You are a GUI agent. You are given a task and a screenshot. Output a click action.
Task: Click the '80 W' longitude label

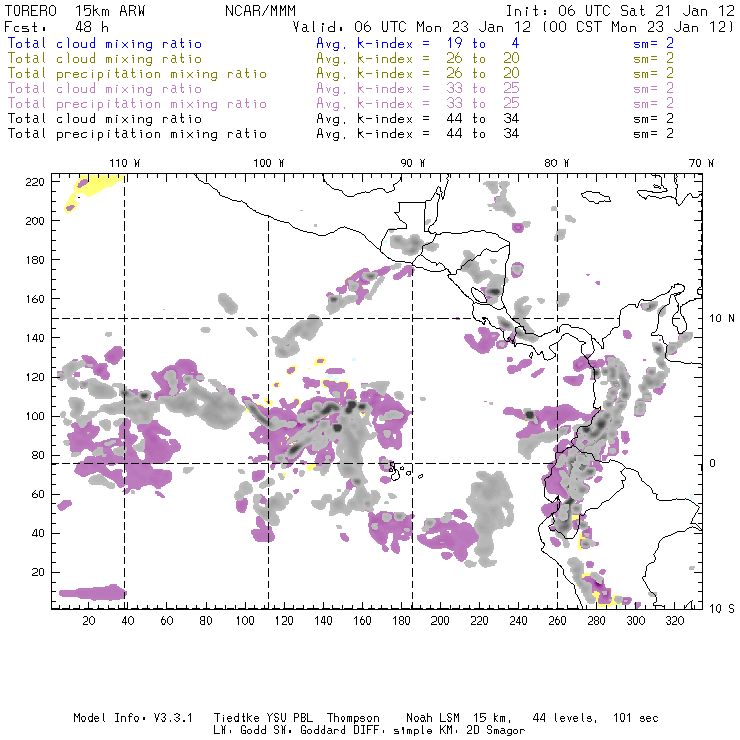coord(557,163)
